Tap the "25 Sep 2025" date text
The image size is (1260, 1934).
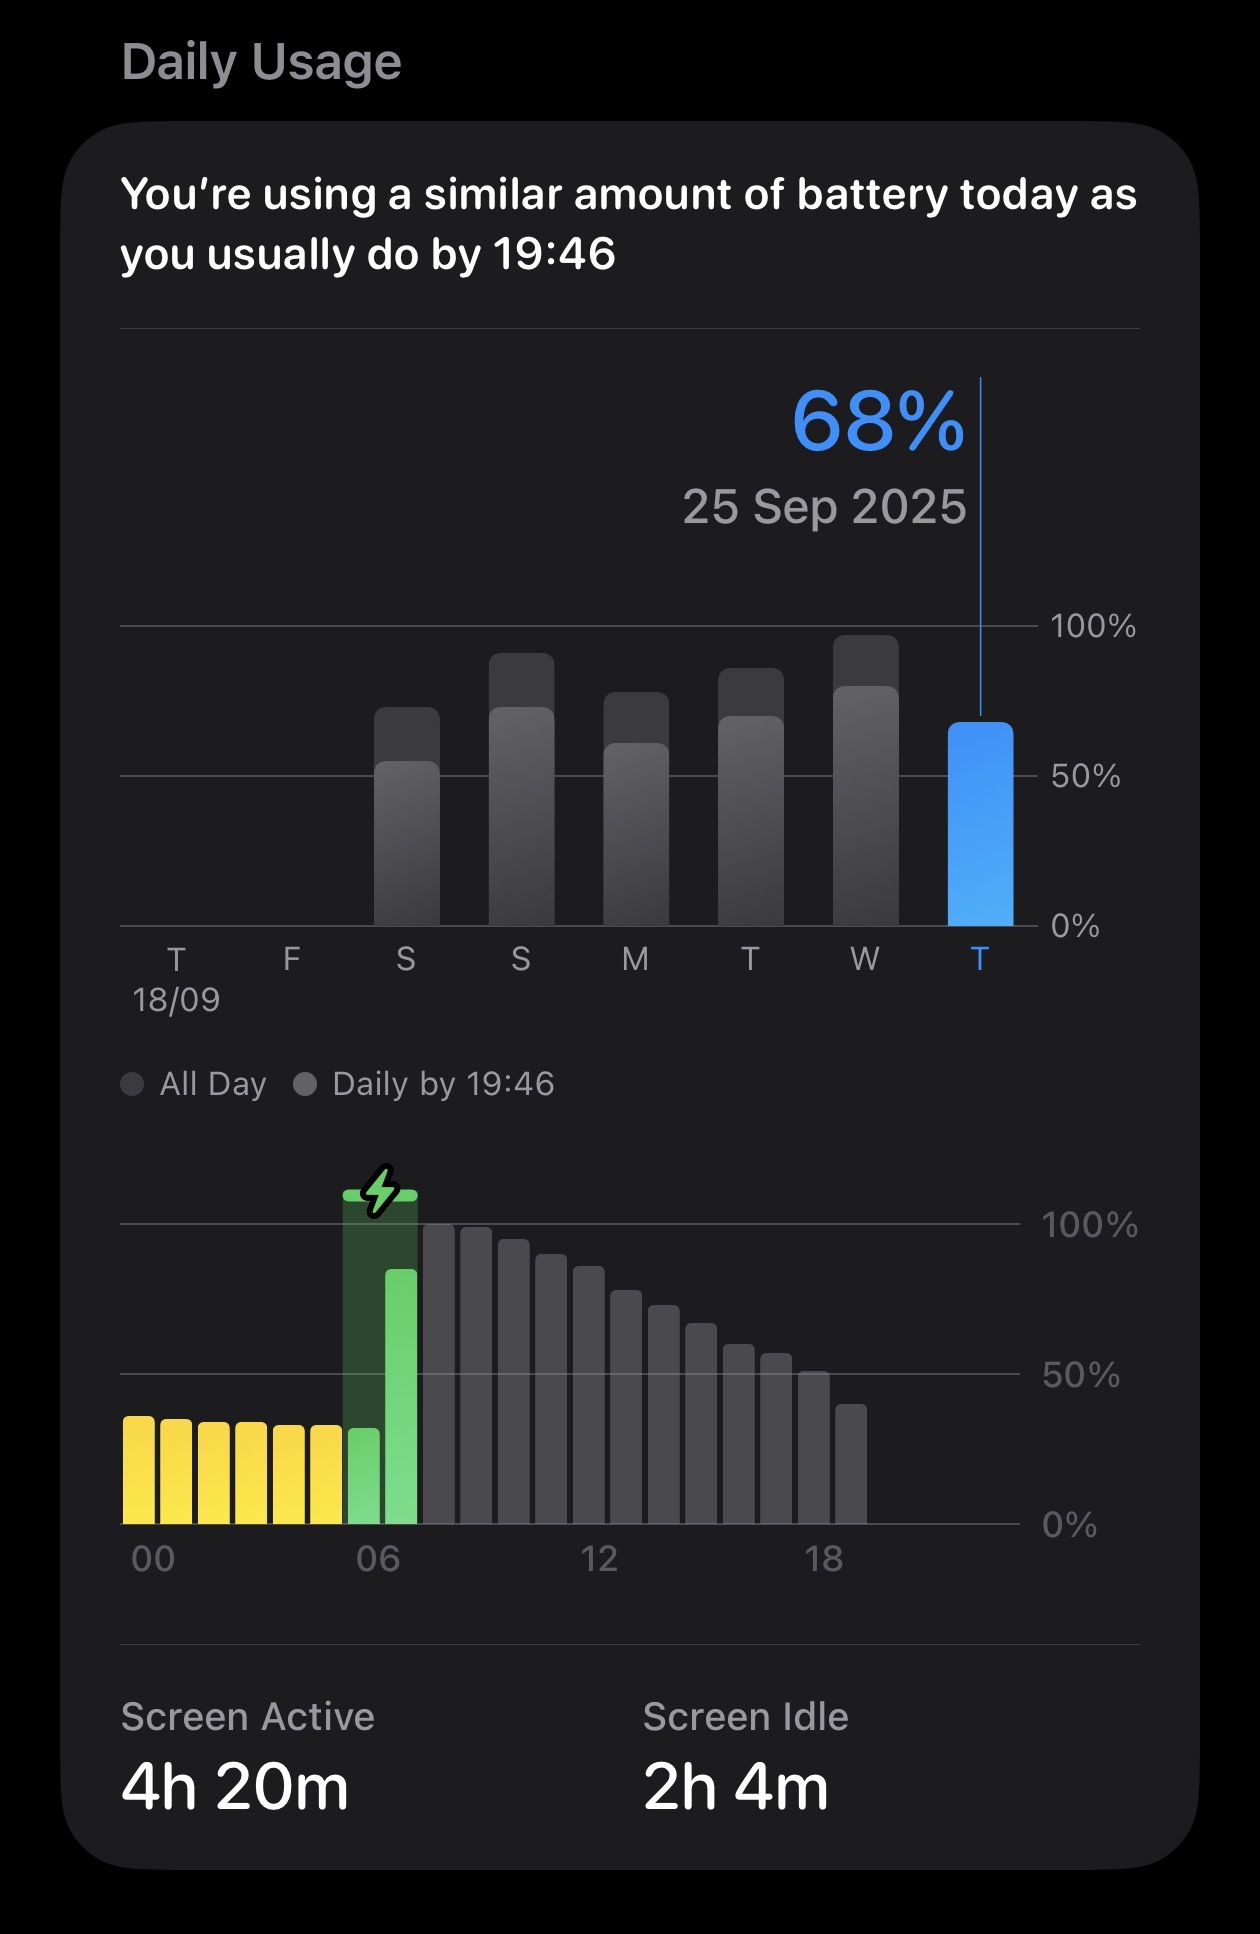coord(824,507)
